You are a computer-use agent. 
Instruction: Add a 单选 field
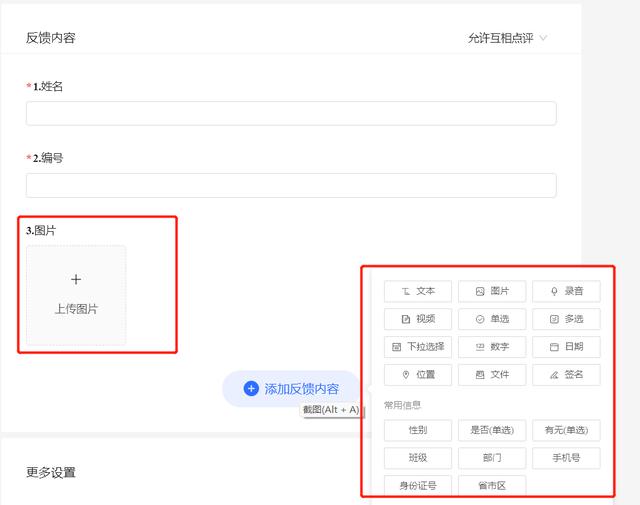coord(492,319)
